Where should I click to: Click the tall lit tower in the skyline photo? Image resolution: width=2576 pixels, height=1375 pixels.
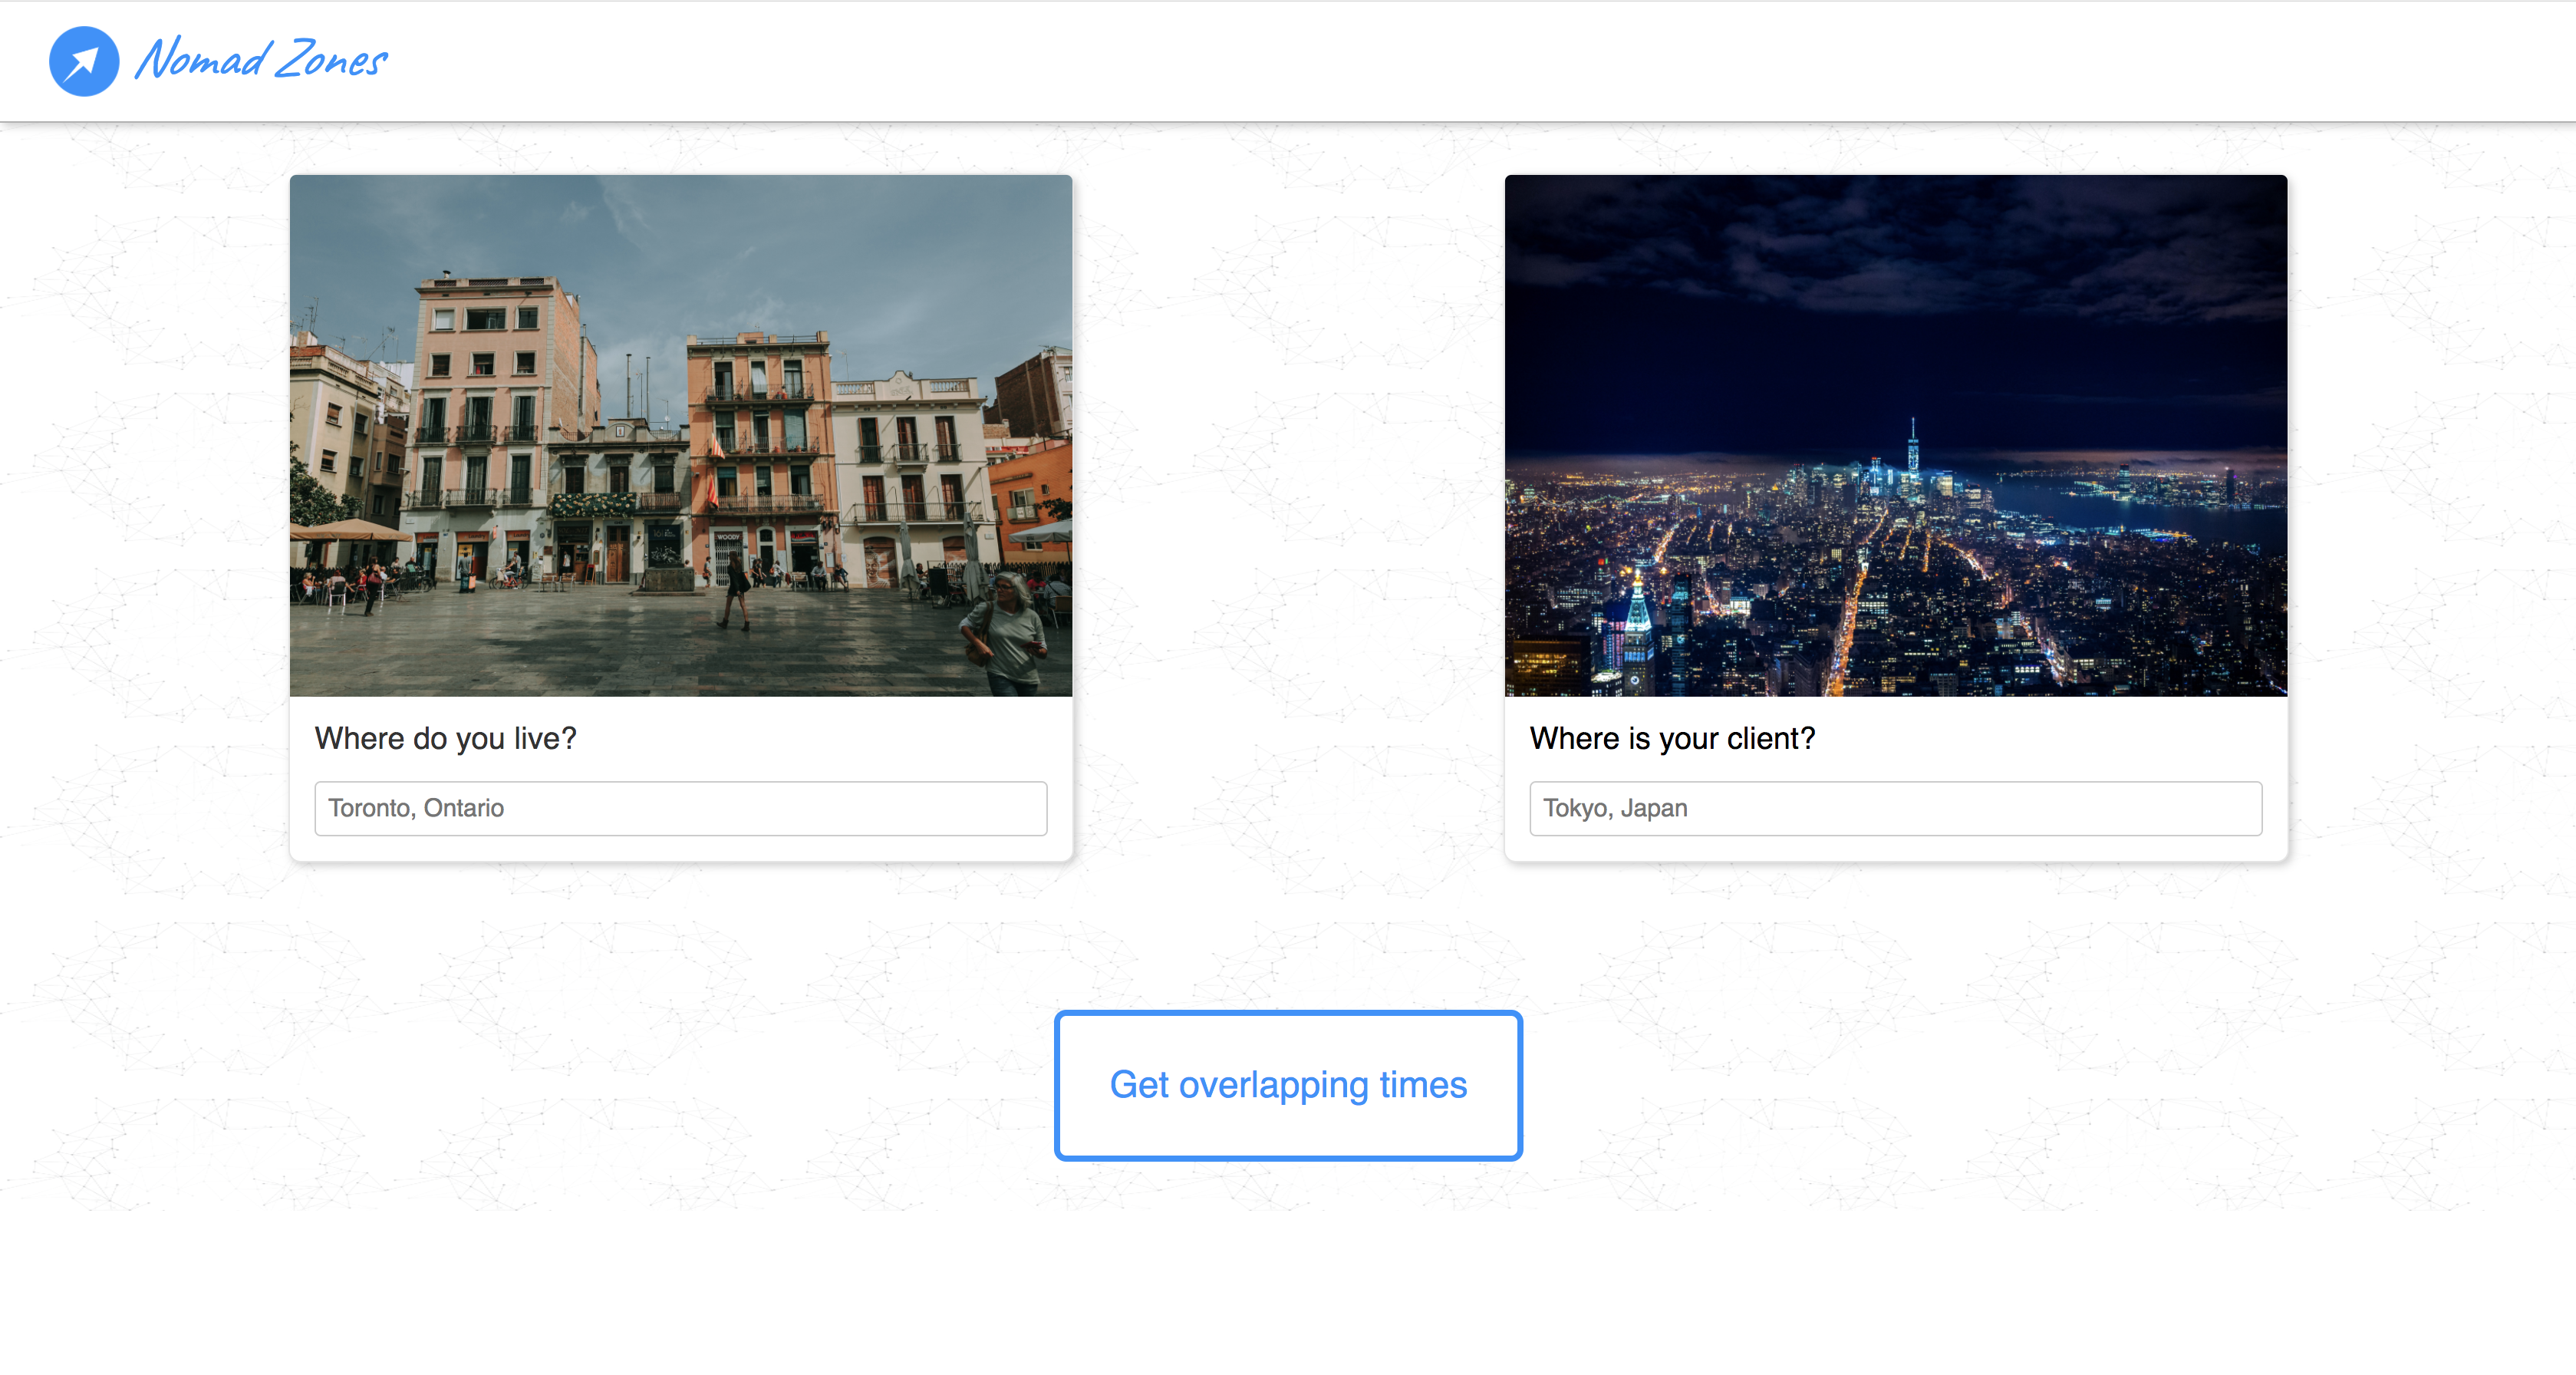coord(1912,455)
